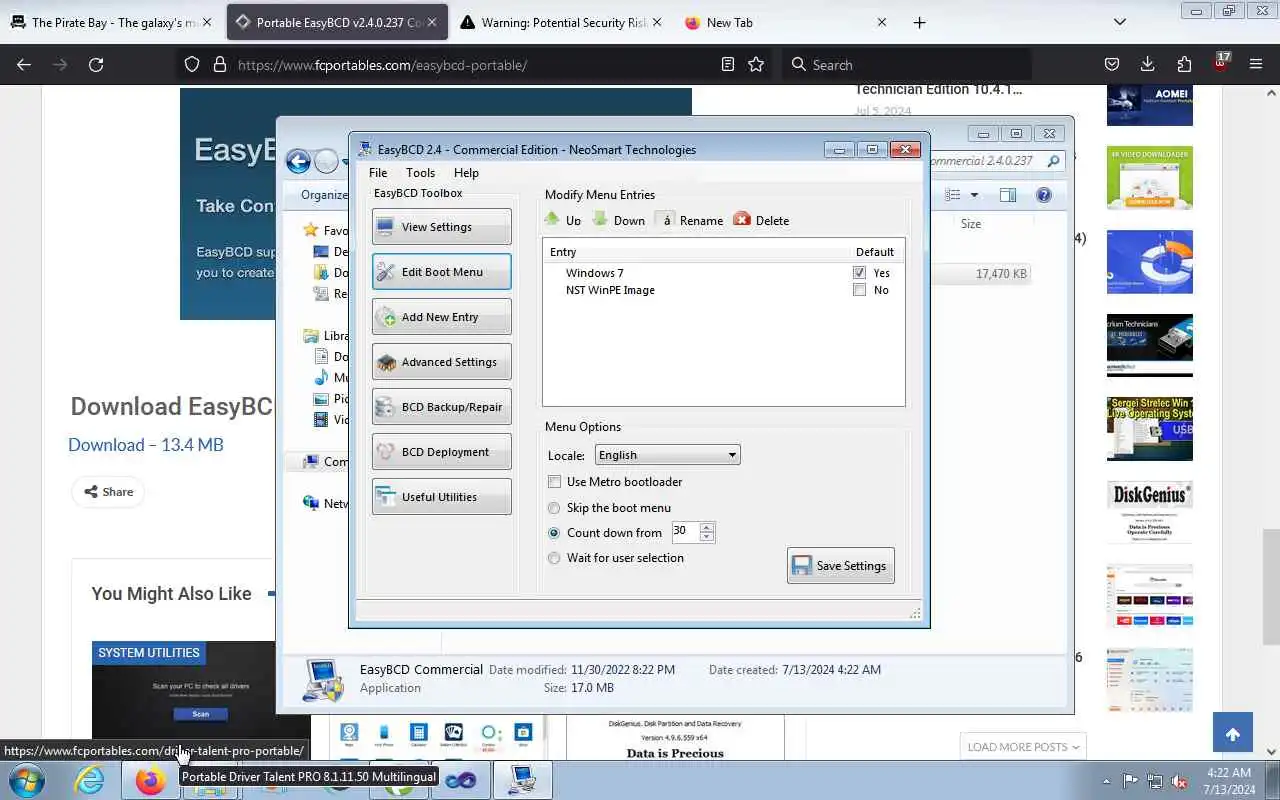Click LOAD MORE POSTS button
Screen dimensions: 1280x800
(1023, 747)
